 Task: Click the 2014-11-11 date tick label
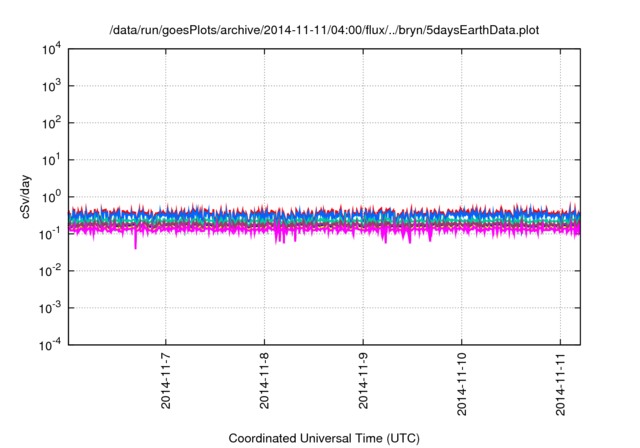(x=560, y=384)
